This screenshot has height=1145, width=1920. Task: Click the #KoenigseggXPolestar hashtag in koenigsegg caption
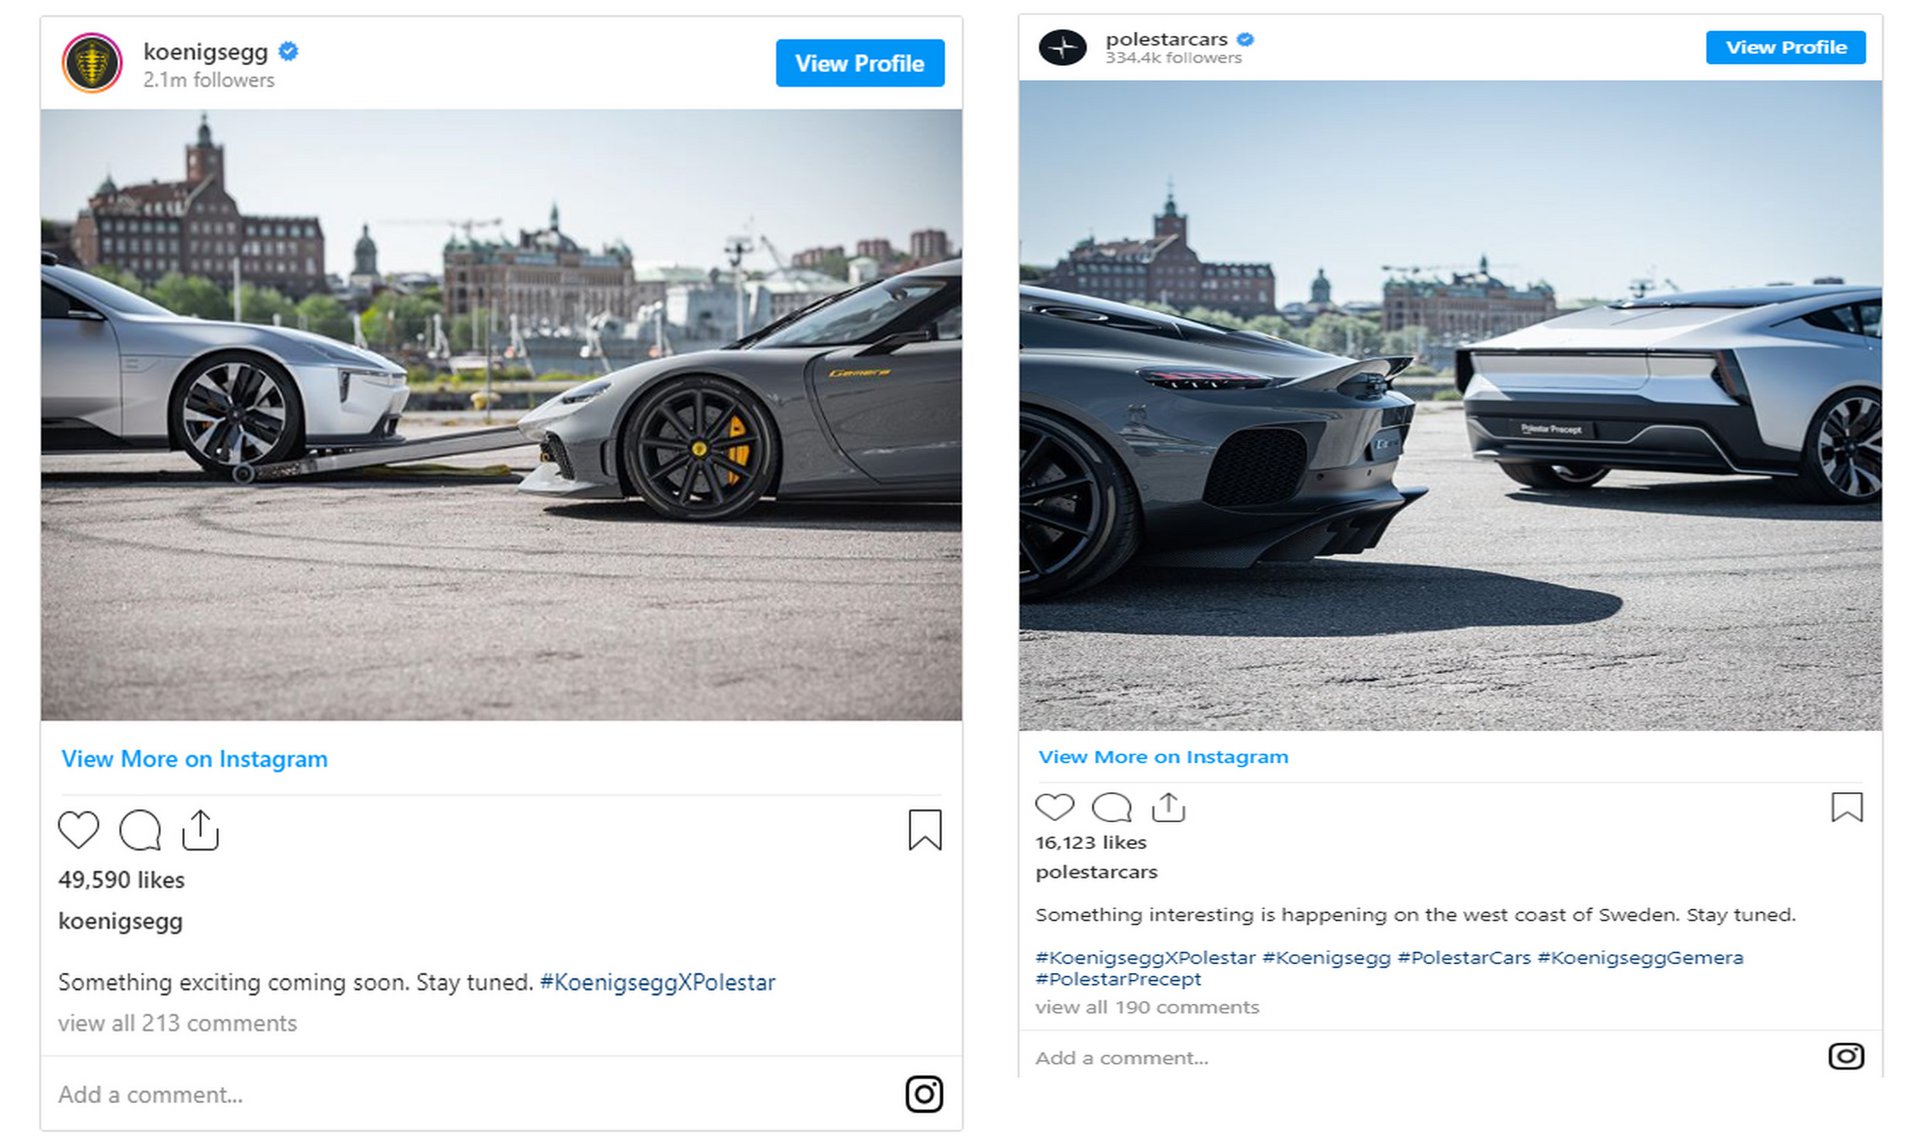click(x=657, y=982)
